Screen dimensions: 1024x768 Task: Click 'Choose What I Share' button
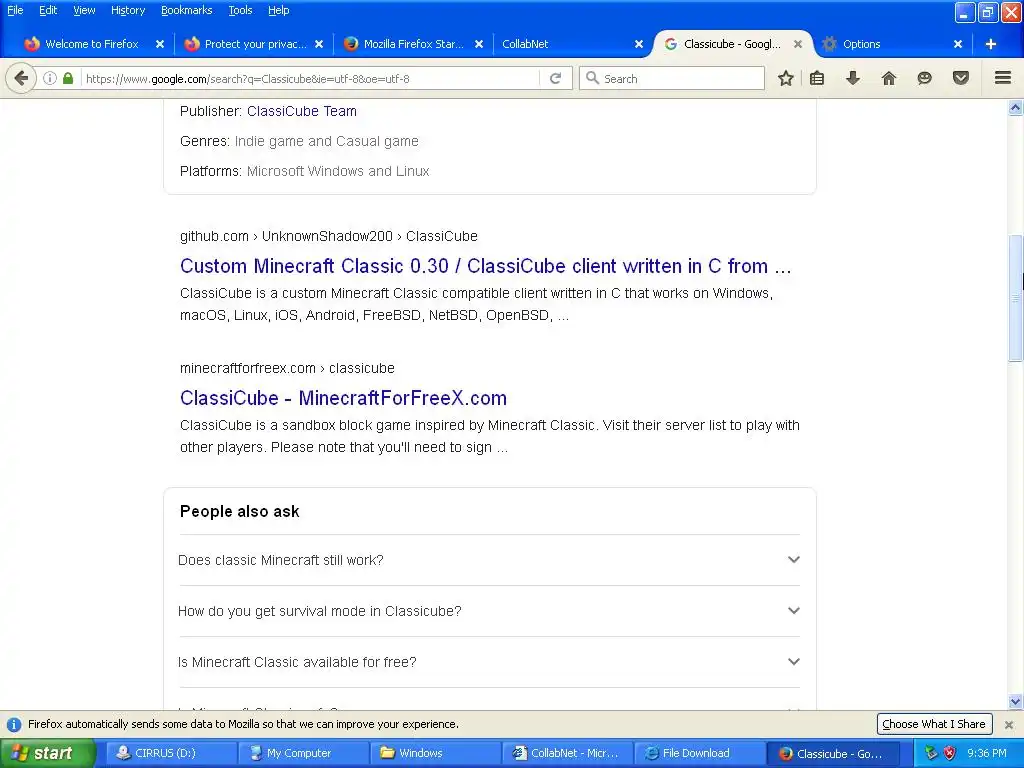[934, 724]
